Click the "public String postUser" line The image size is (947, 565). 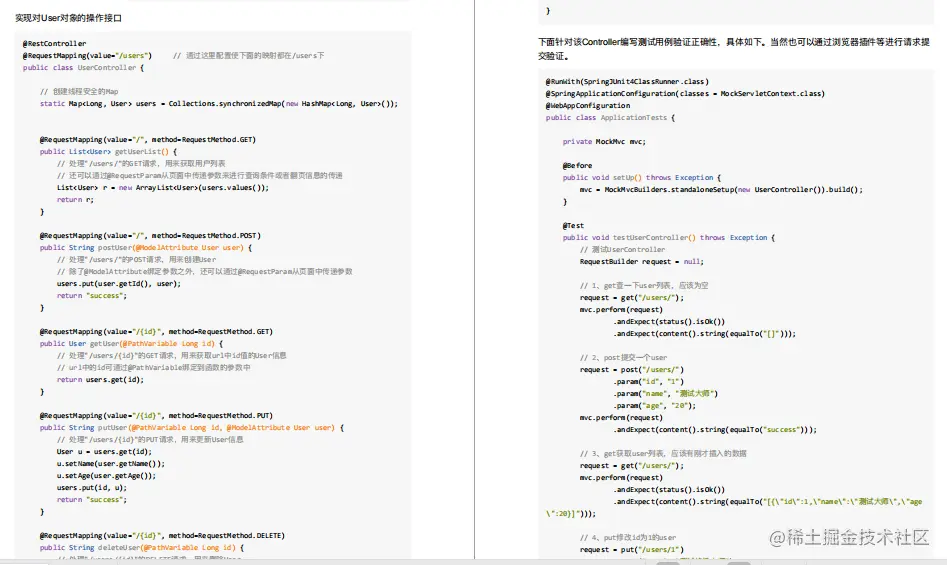(x=146, y=247)
